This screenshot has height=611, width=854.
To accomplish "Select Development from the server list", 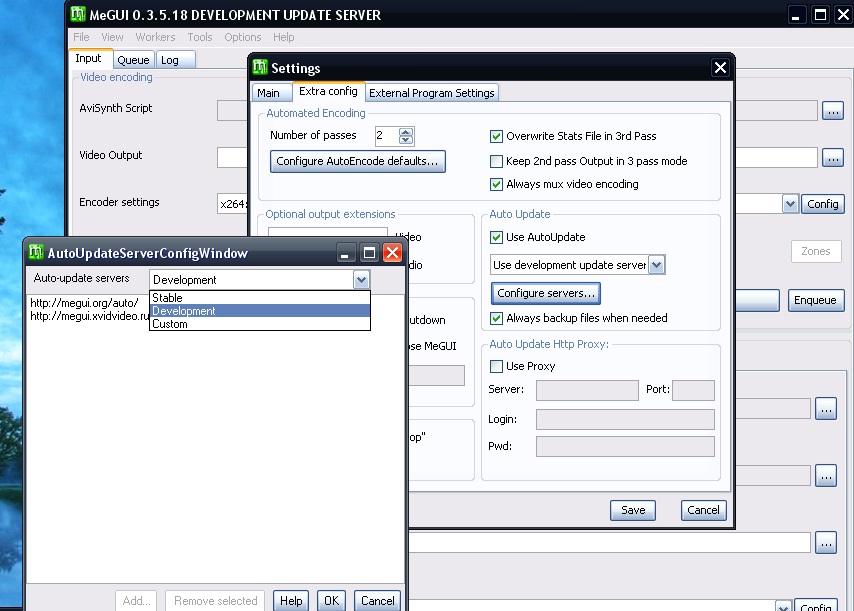I will pos(260,311).
